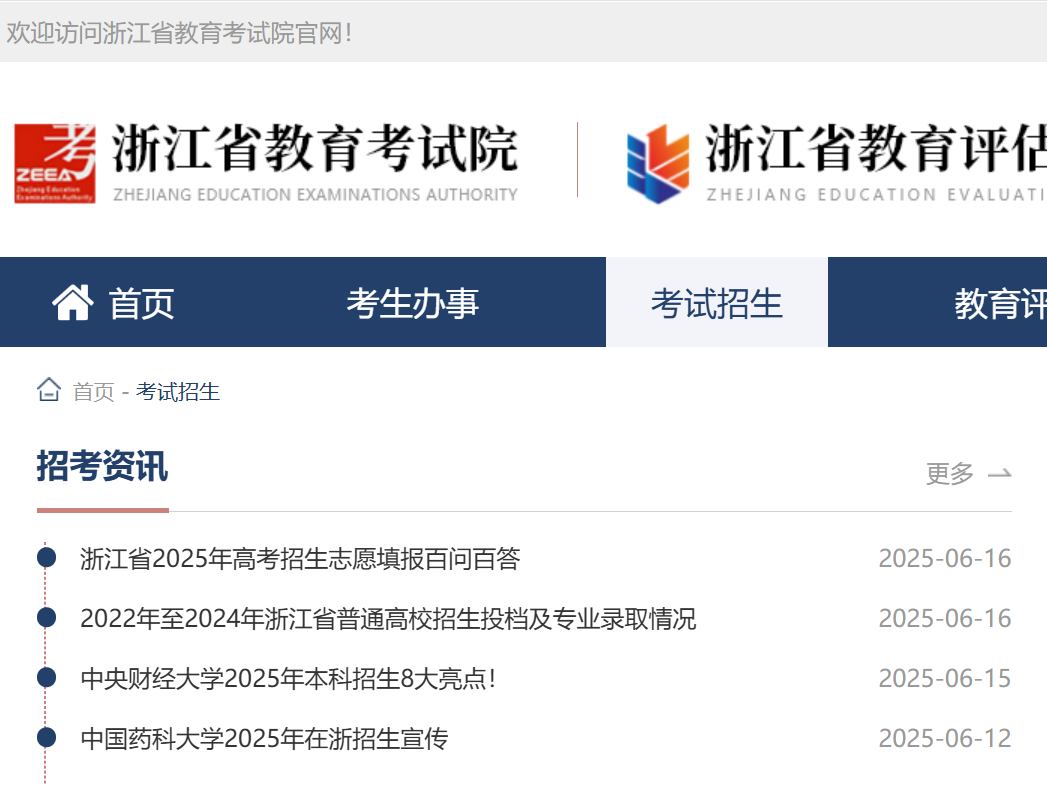
Task: Click 考试招生 in the breadcrumb
Action: (178, 392)
